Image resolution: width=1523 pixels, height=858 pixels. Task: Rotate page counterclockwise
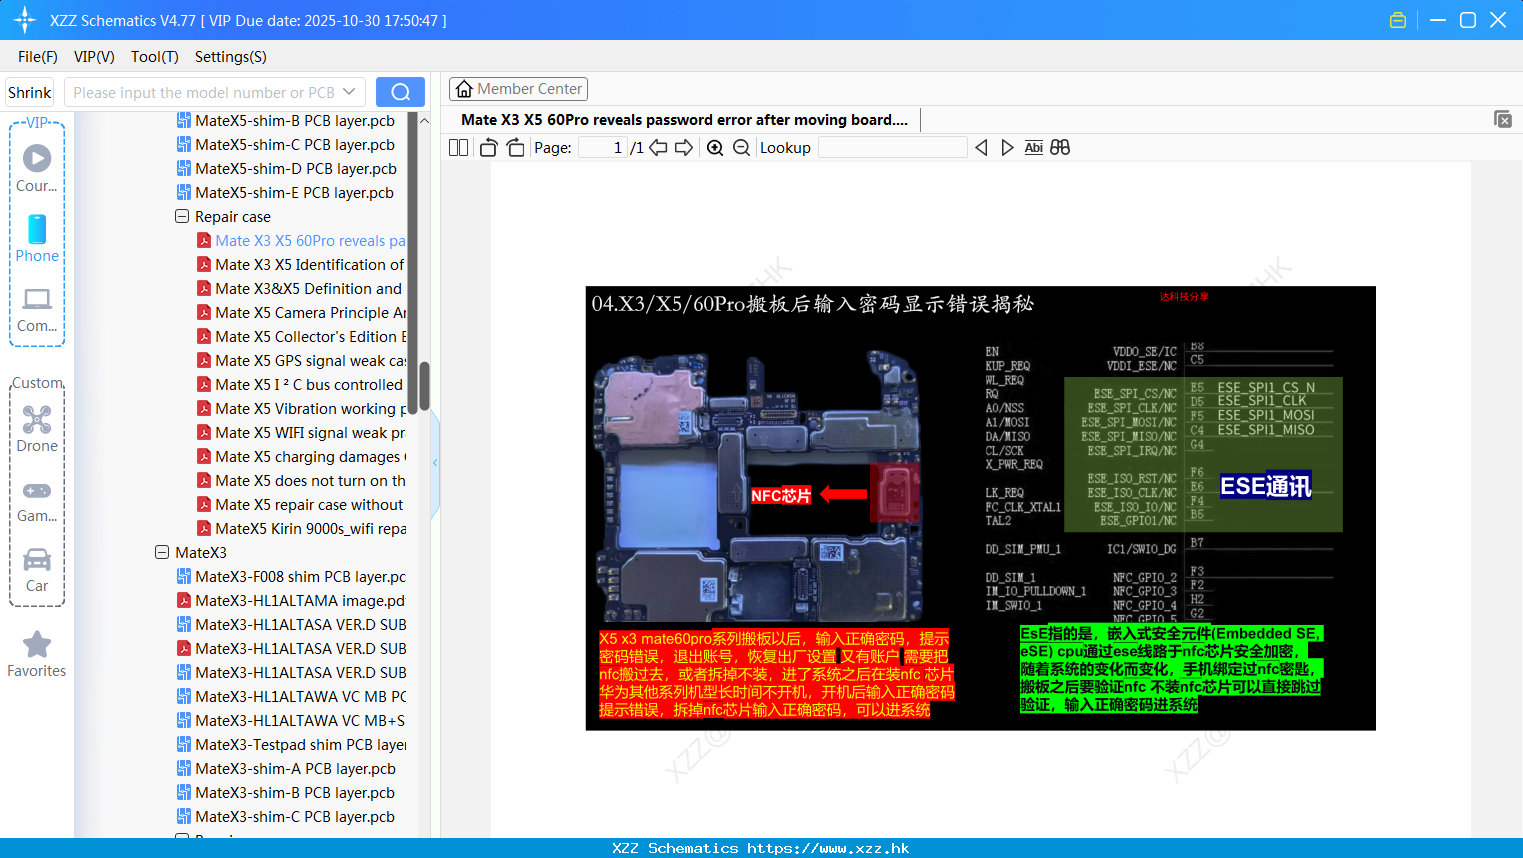488,148
